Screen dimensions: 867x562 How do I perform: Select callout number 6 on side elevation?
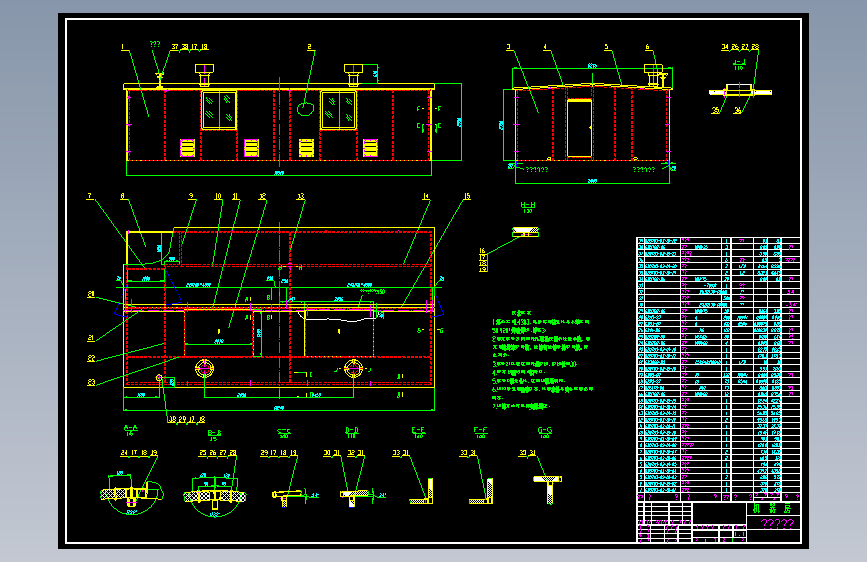[x=647, y=47]
